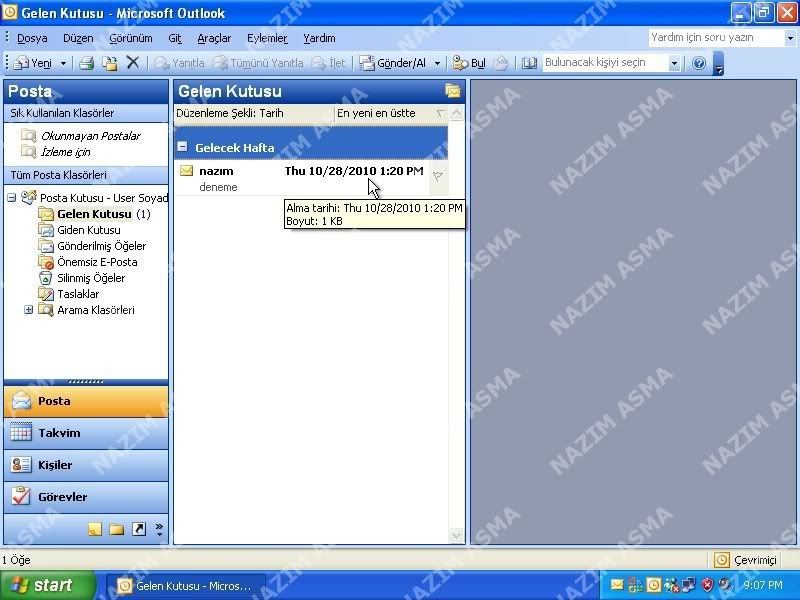
Task: Click the message list scroll up arrow
Action: pos(457,113)
